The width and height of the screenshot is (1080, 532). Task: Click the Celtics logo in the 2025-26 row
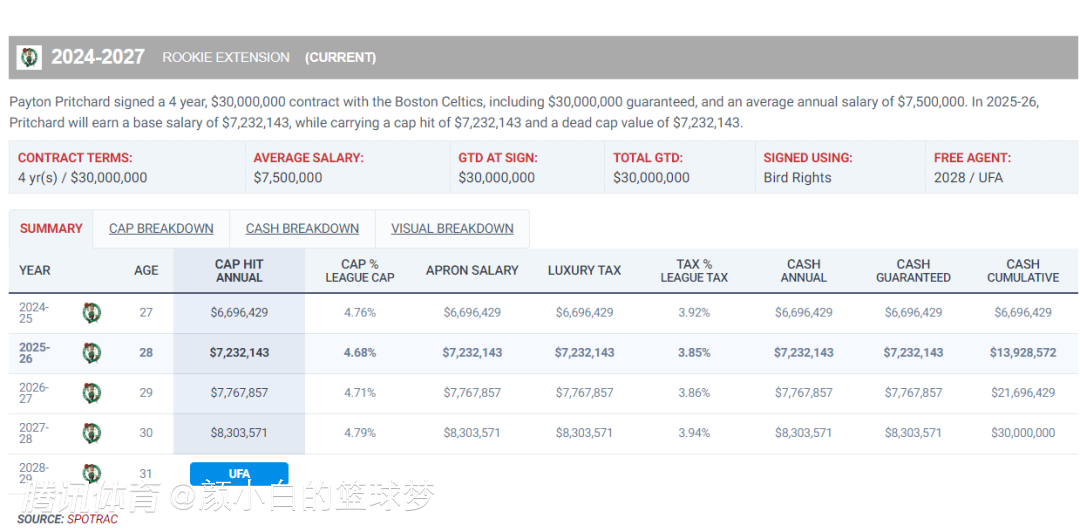[x=92, y=353]
